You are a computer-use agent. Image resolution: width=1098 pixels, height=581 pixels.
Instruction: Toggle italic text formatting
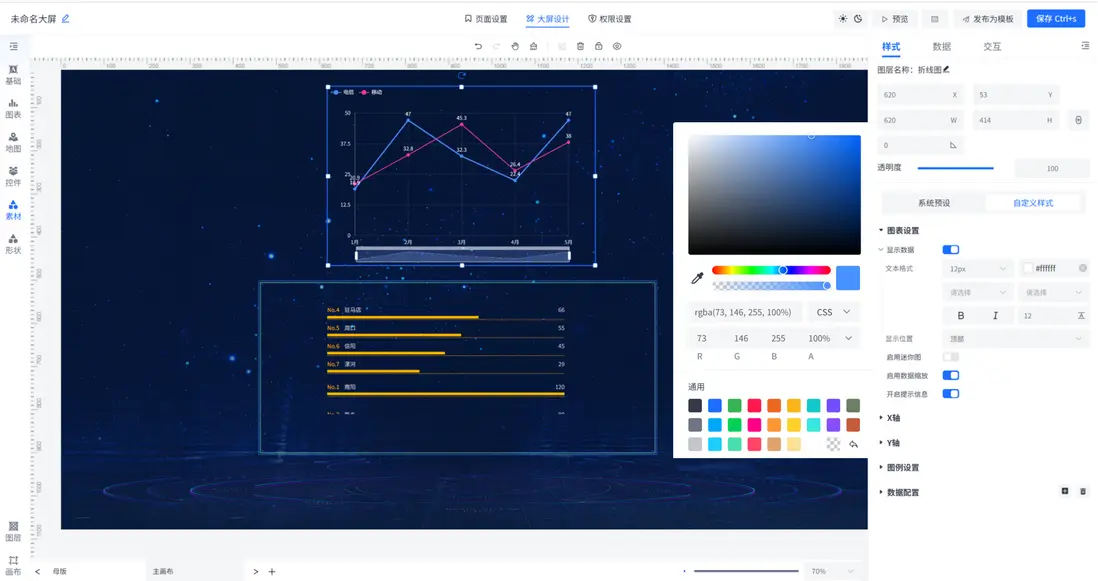tap(995, 316)
